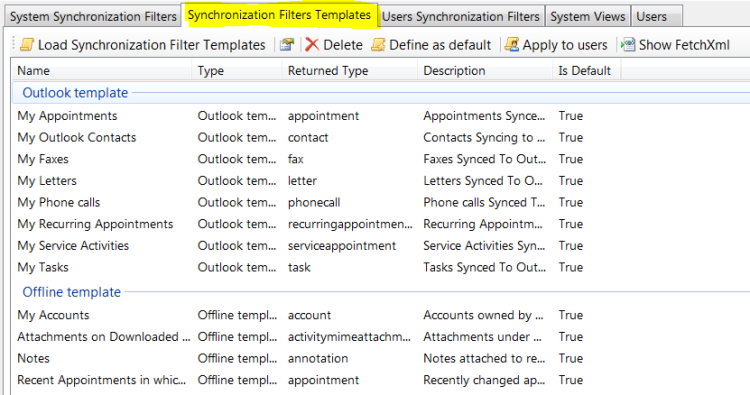Sort by the Name column header
750x395 pixels.
click(101, 70)
